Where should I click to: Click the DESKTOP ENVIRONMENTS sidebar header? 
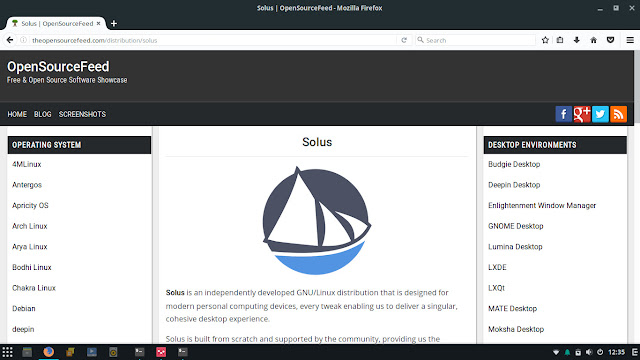click(x=555, y=145)
